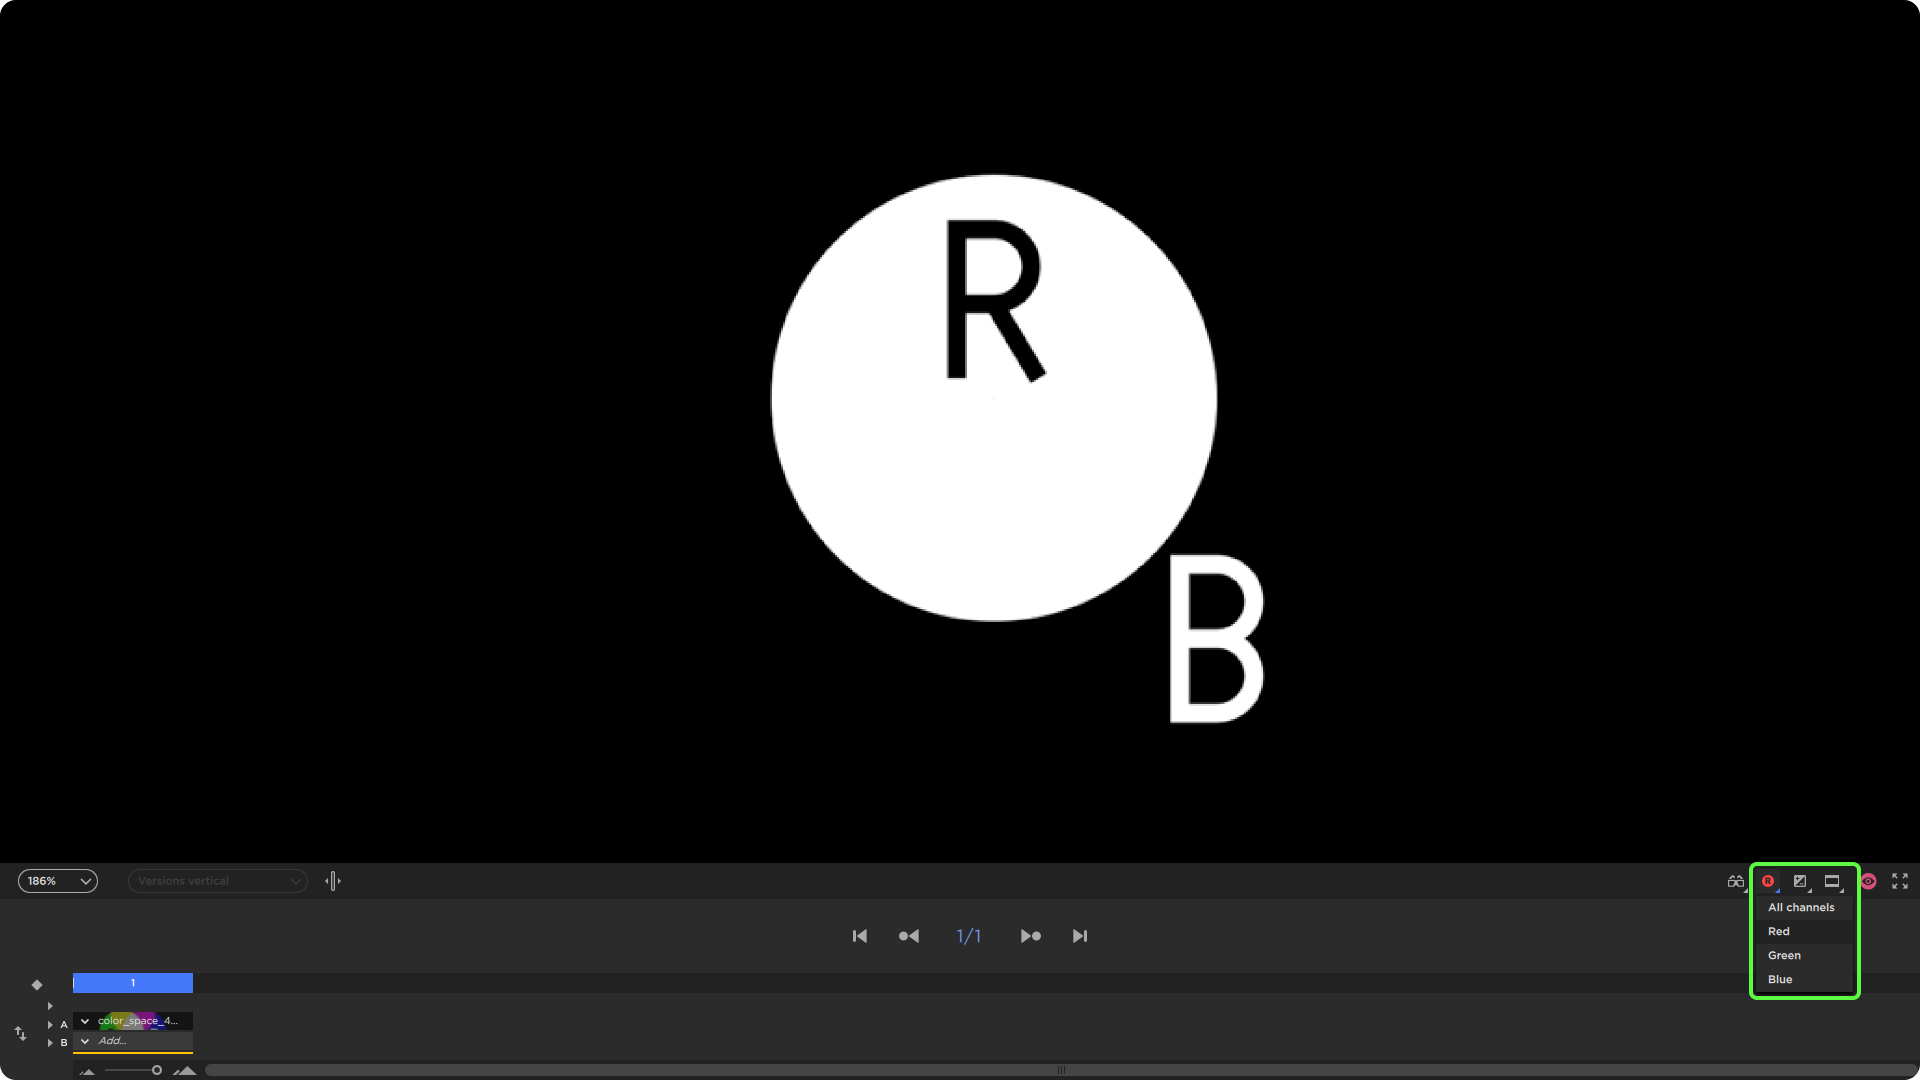This screenshot has width=1920, height=1080.
Task: Open the Versions vertical dropdown
Action: (217, 881)
